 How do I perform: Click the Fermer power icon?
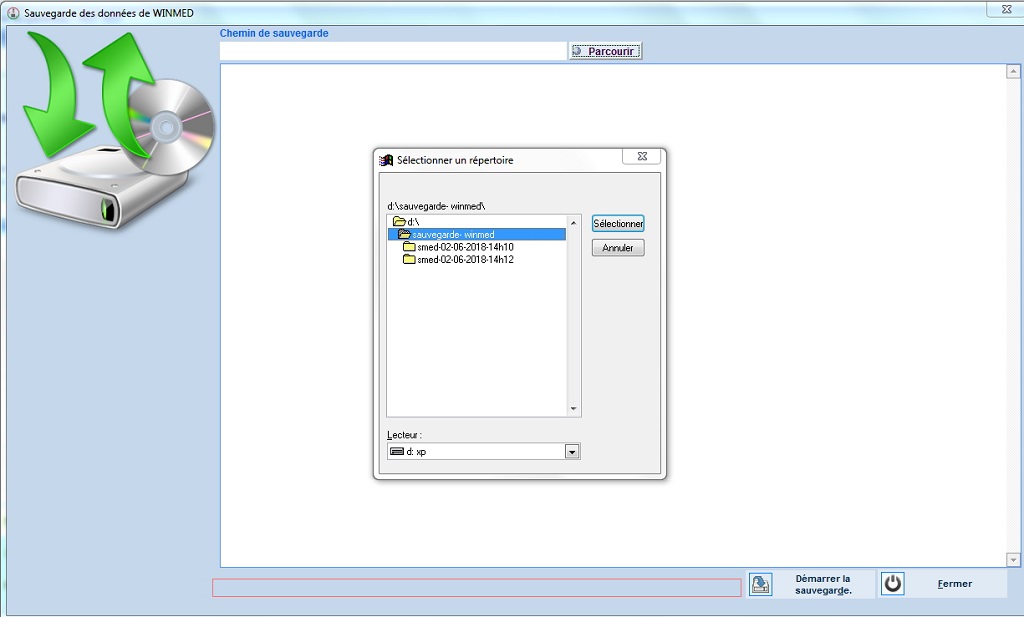pyautogui.click(x=893, y=584)
